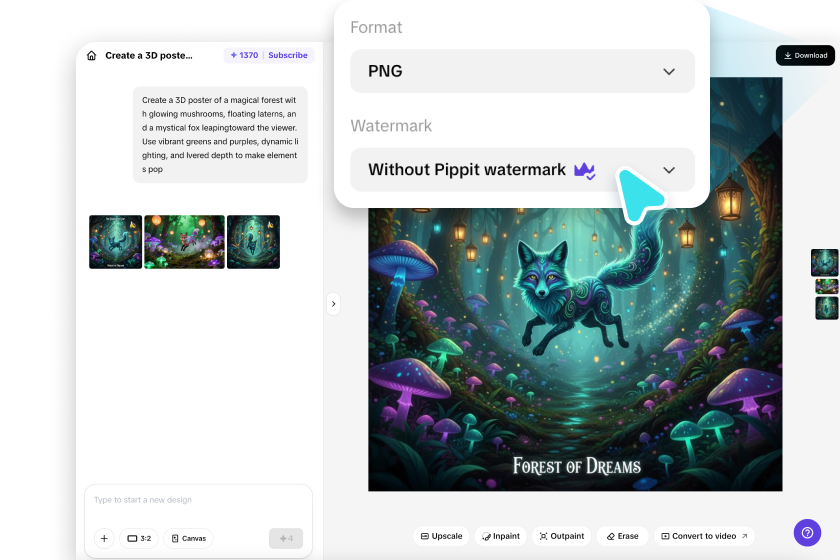Select the Upscale tool

[441, 536]
